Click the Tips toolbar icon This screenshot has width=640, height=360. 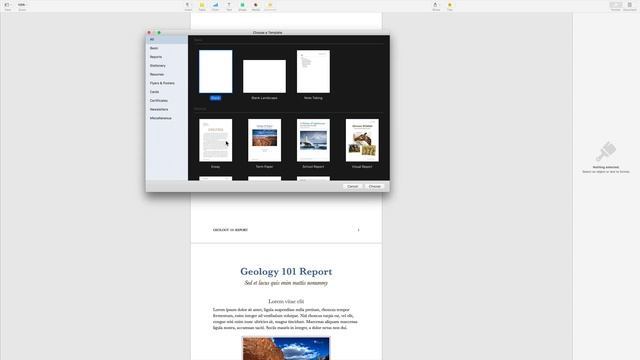(x=450, y=5)
